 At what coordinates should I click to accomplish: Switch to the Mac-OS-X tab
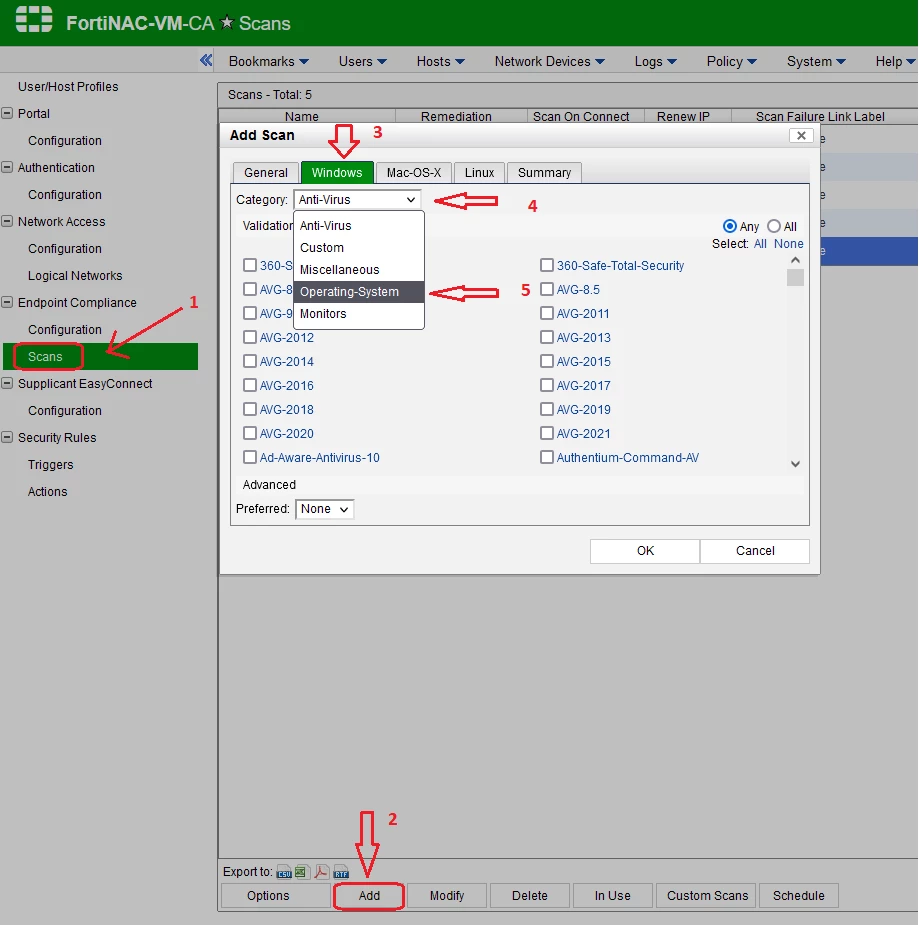pyautogui.click(x=413, y=173)
